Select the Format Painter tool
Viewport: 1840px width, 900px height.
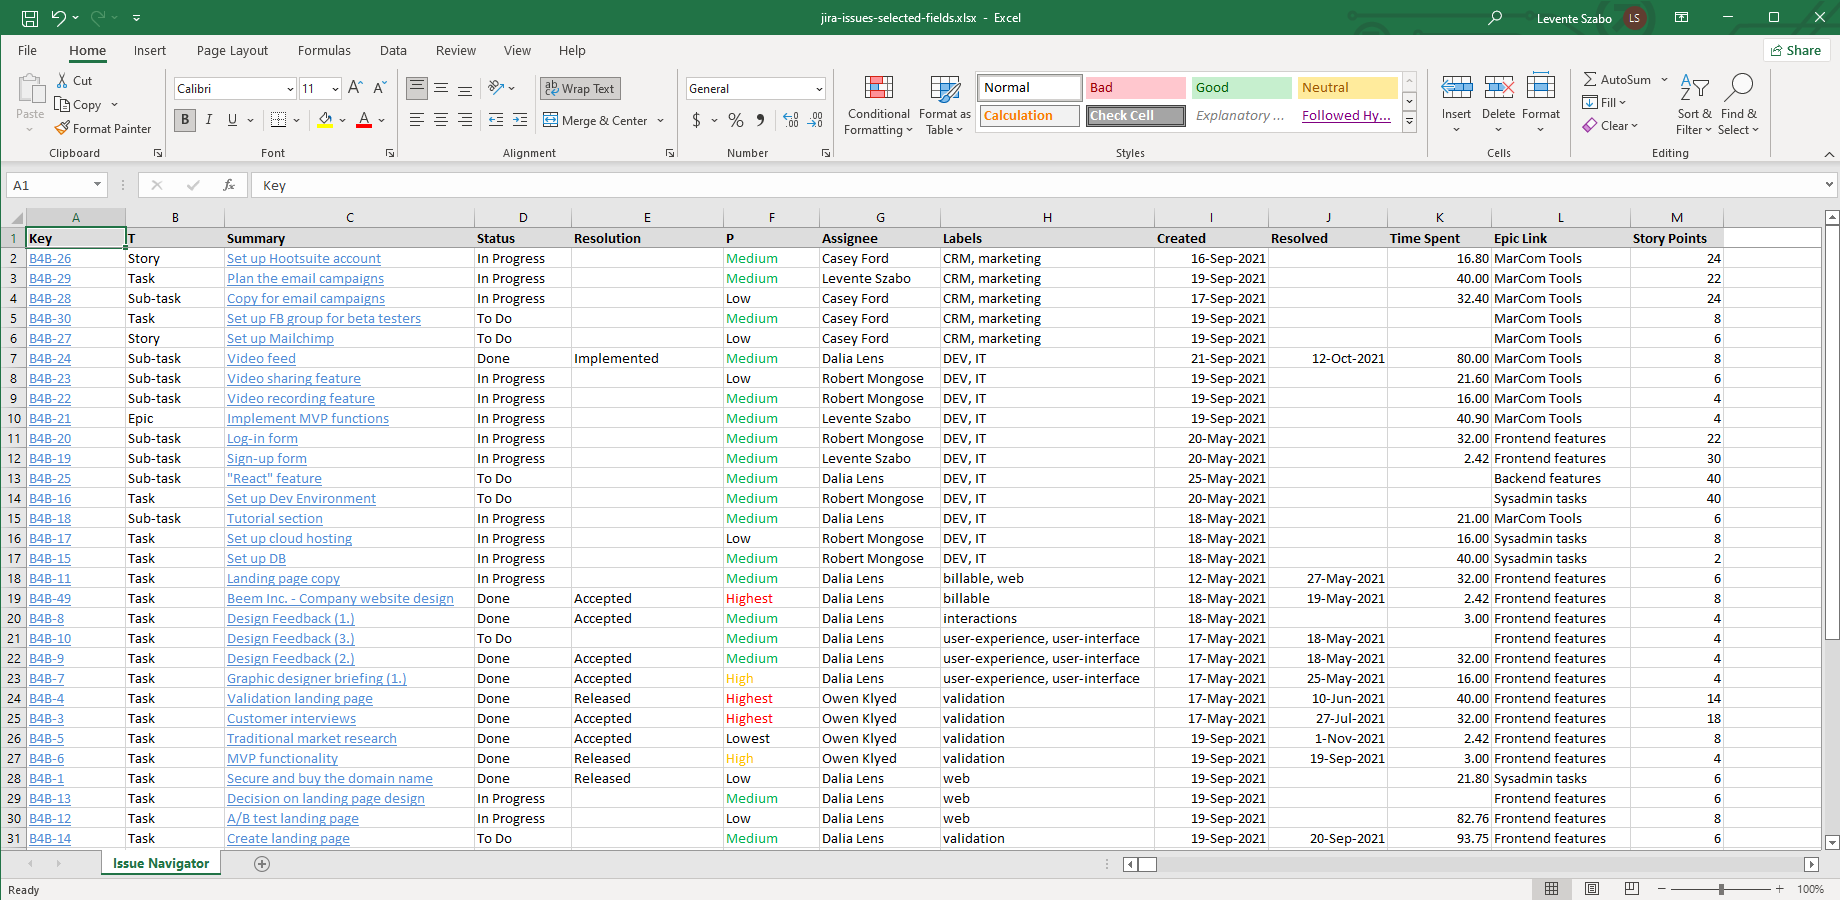click(103, 128)
